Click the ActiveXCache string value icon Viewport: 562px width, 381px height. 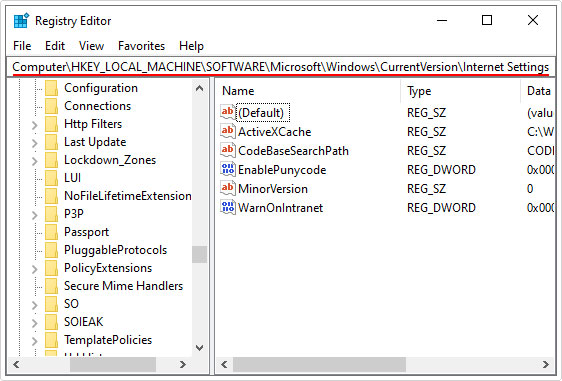[228, 131]
